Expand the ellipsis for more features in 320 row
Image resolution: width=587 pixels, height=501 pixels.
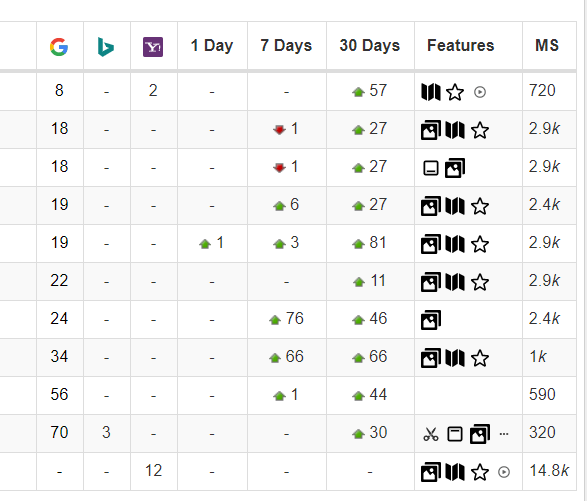coord(504,434)
